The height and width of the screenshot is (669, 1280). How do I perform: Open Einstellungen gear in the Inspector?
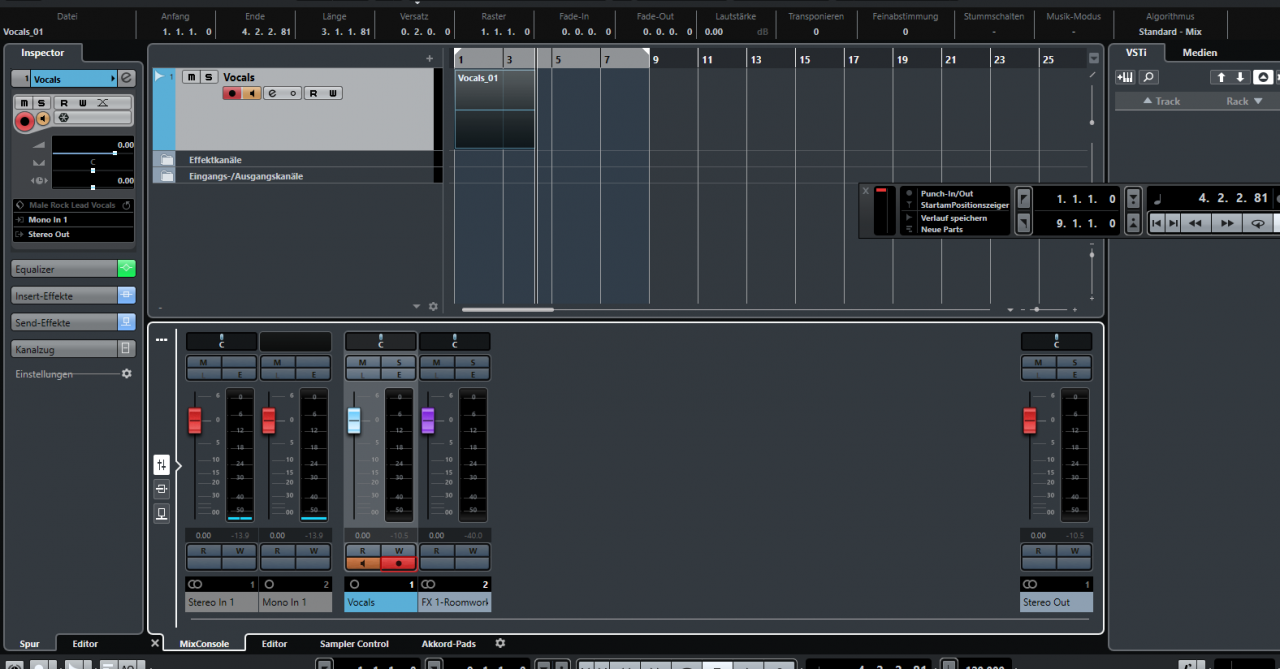[x=126, y=374]
